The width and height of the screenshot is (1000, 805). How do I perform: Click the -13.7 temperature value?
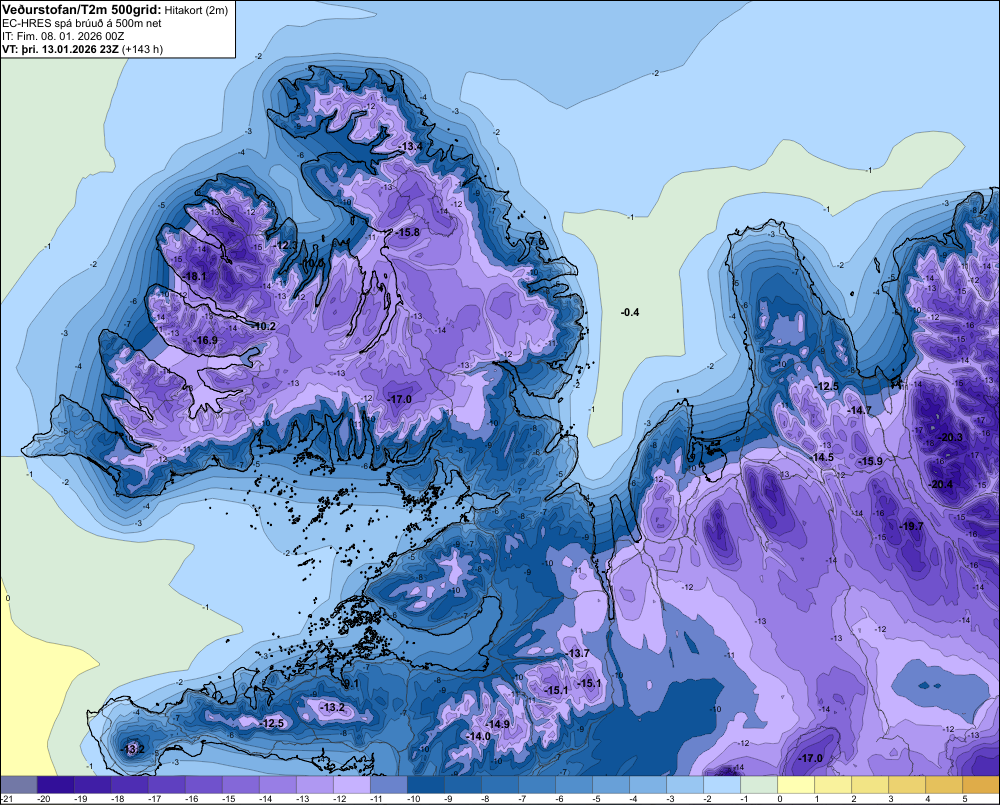pyautogui.click(x=578, y=653)
